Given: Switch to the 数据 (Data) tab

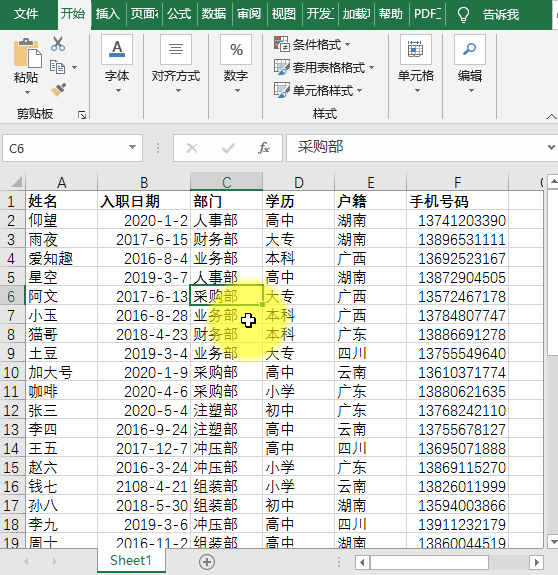Looking at the screenshot, I should coord(214,14).
